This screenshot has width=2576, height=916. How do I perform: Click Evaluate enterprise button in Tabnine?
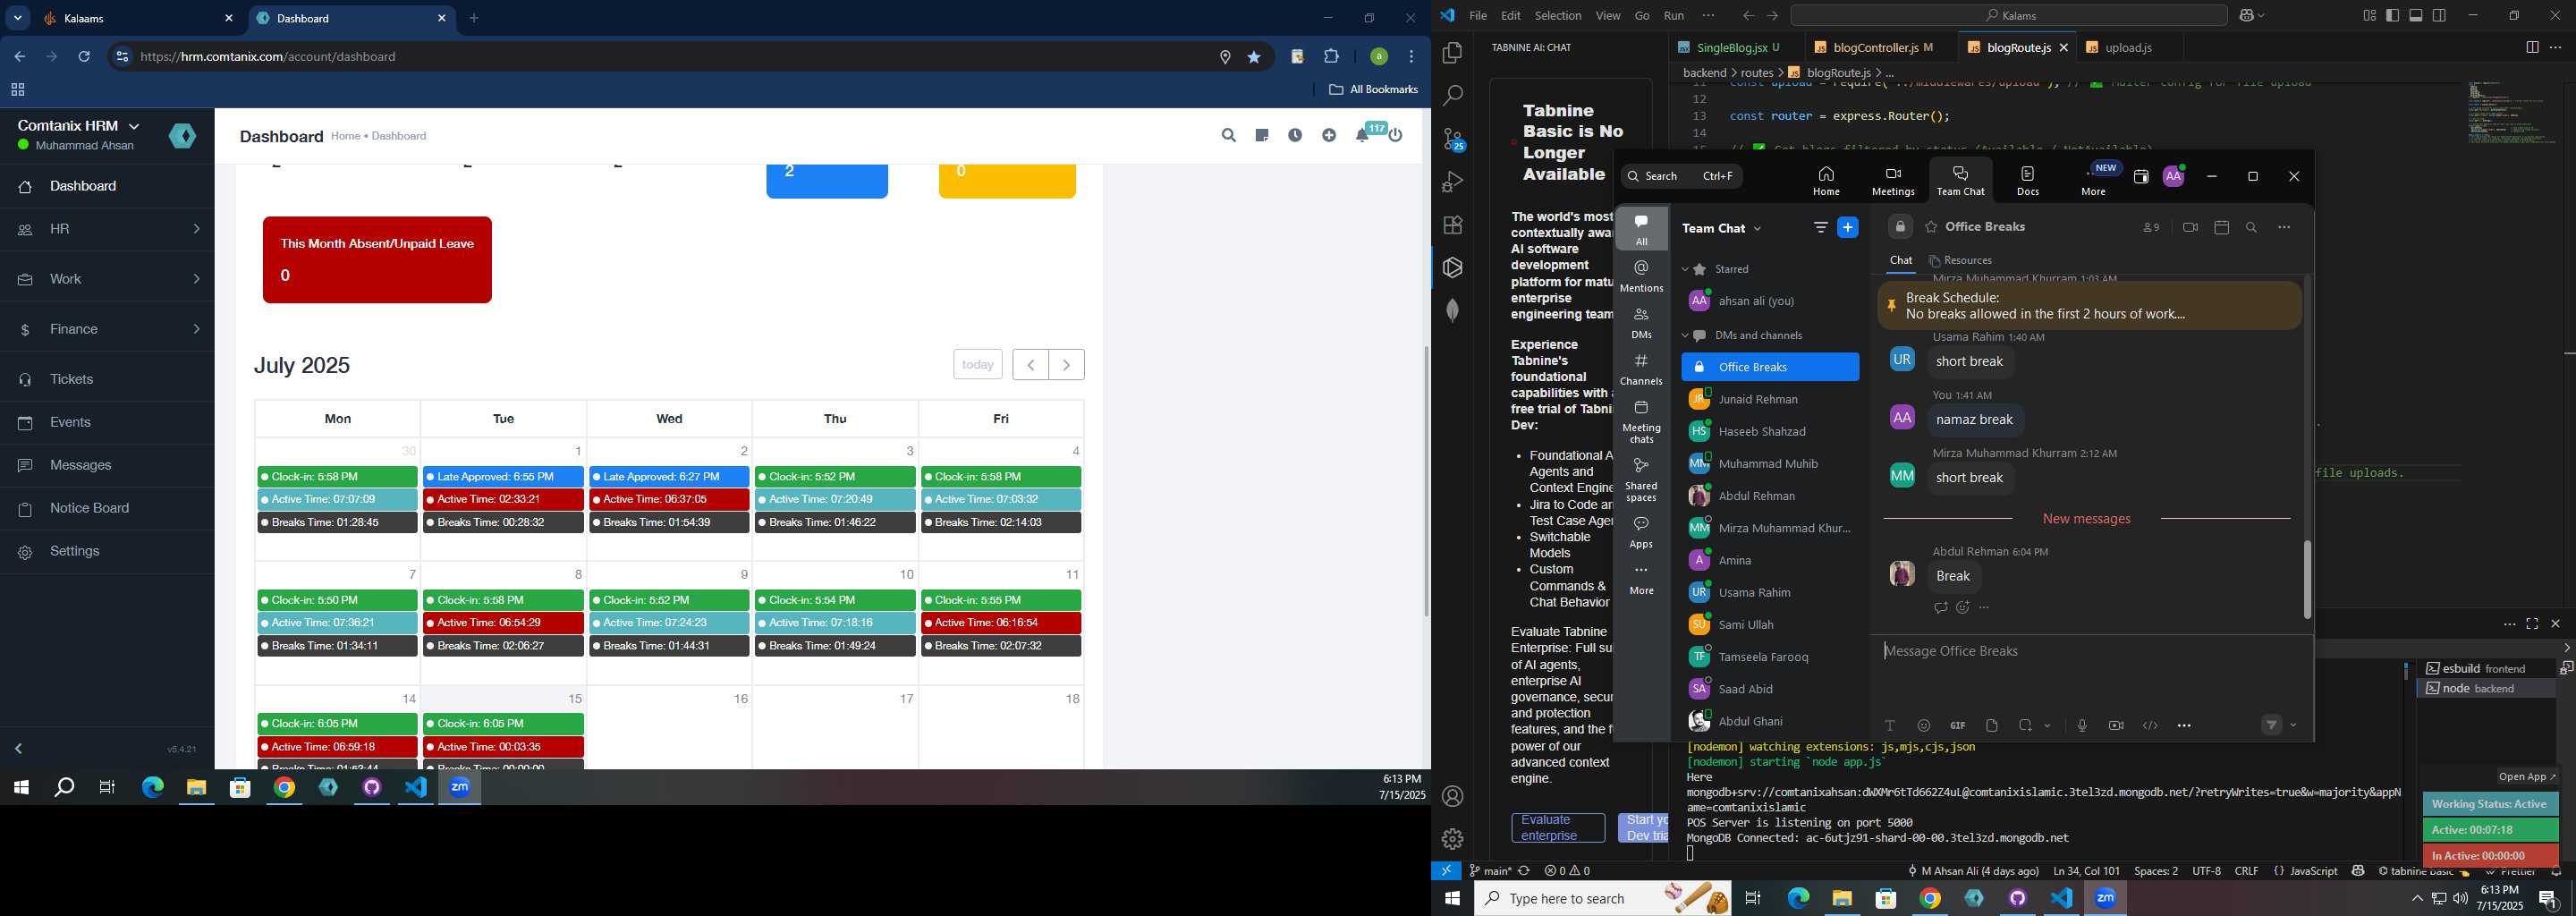pyautogui.click(x=1558, y=828)
